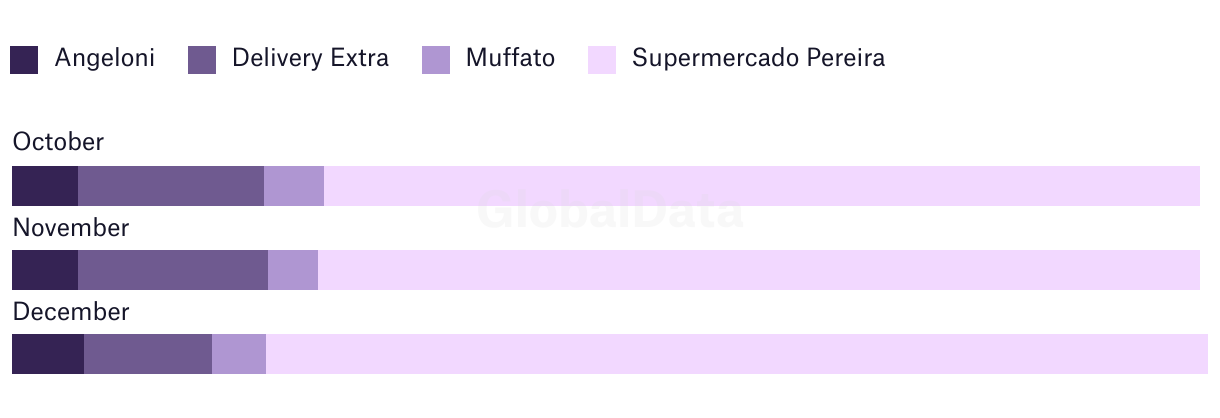Viewport: 1220px width, 418px height.
Task: Click the October Angeloni bar segment
Action: [x=45, y=186]
